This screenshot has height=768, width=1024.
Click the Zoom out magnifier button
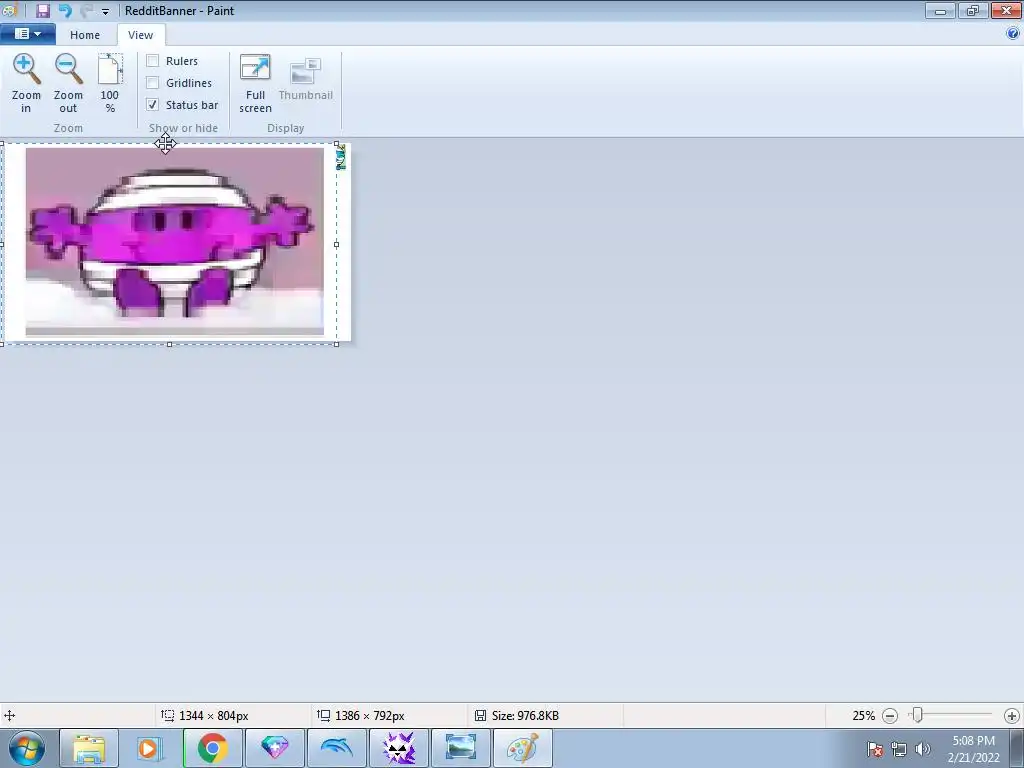(68, 83)
